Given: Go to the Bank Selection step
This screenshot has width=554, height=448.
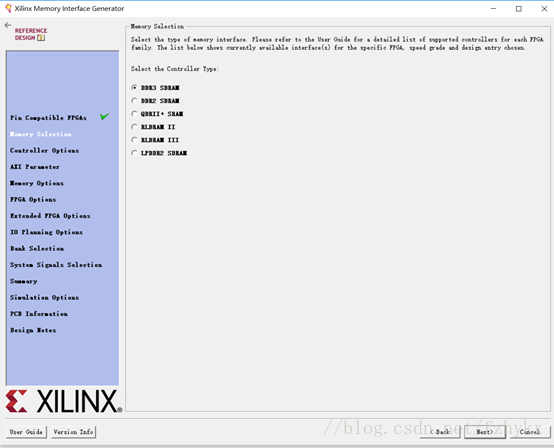Looking at the screenshot, I should tap(37, 248).
